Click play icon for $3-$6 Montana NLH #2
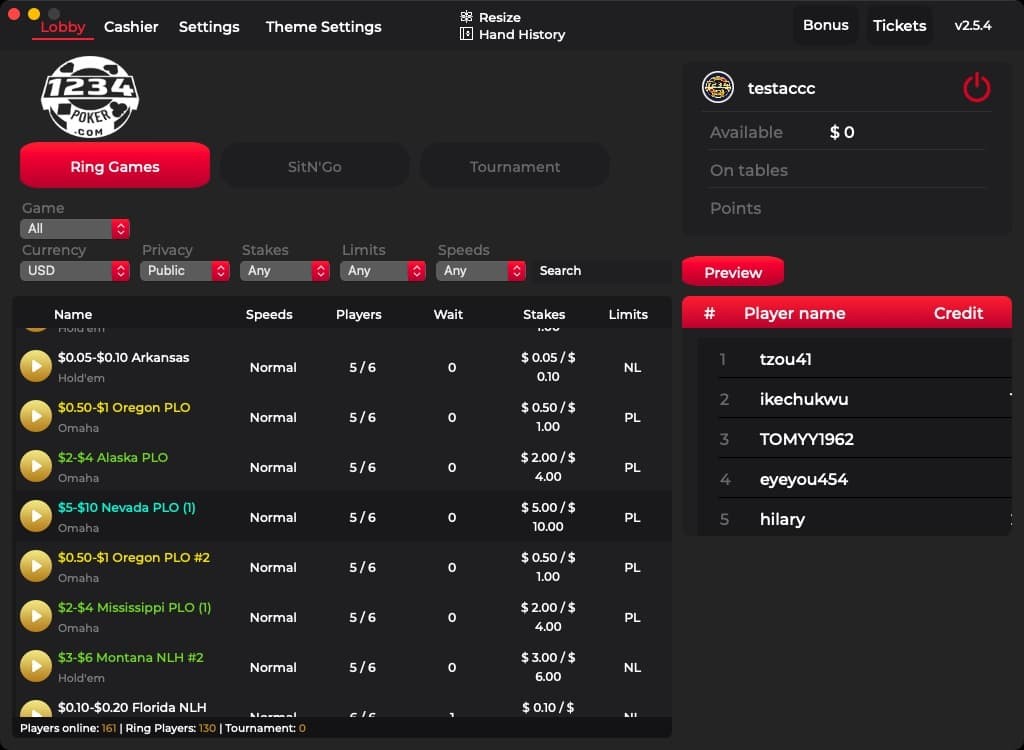The height and width of the screenshot is (750, 1024). [x=36, y=667]
